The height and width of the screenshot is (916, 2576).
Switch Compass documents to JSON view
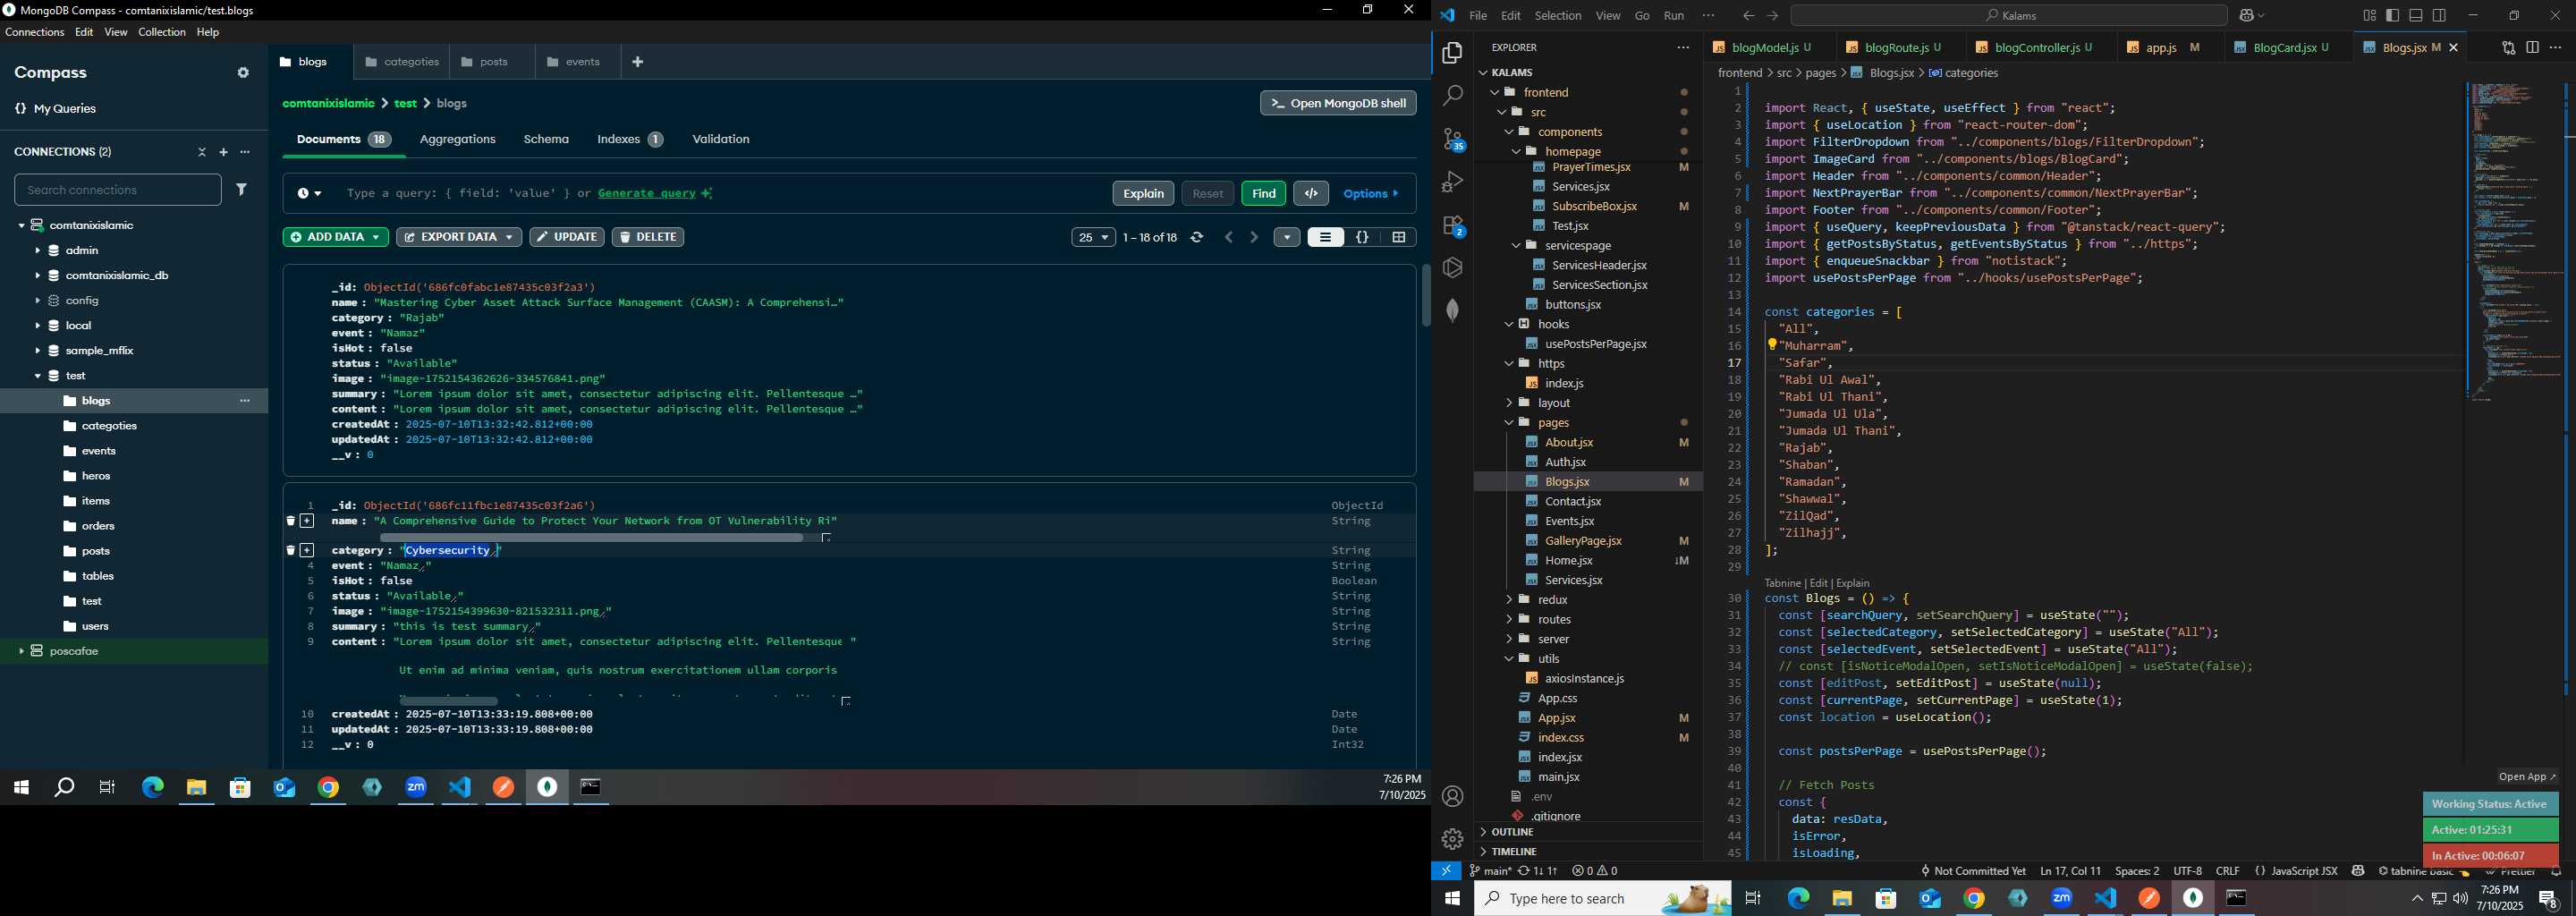[x=1362, y=237]
